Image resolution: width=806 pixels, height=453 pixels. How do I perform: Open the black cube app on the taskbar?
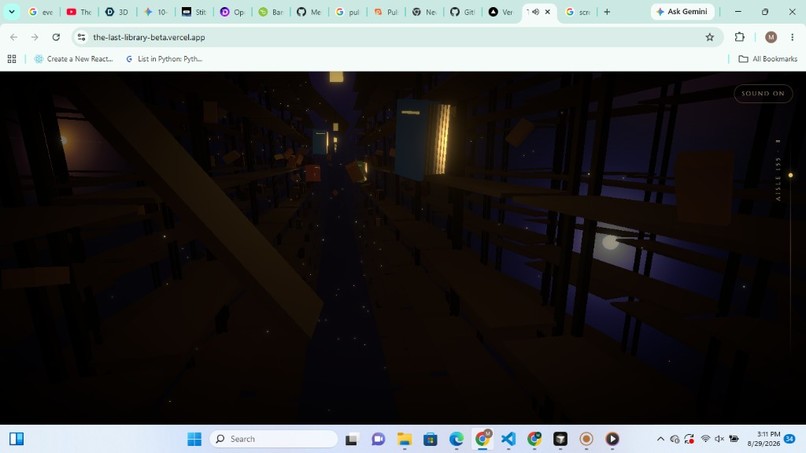click(x=560, y=439)
